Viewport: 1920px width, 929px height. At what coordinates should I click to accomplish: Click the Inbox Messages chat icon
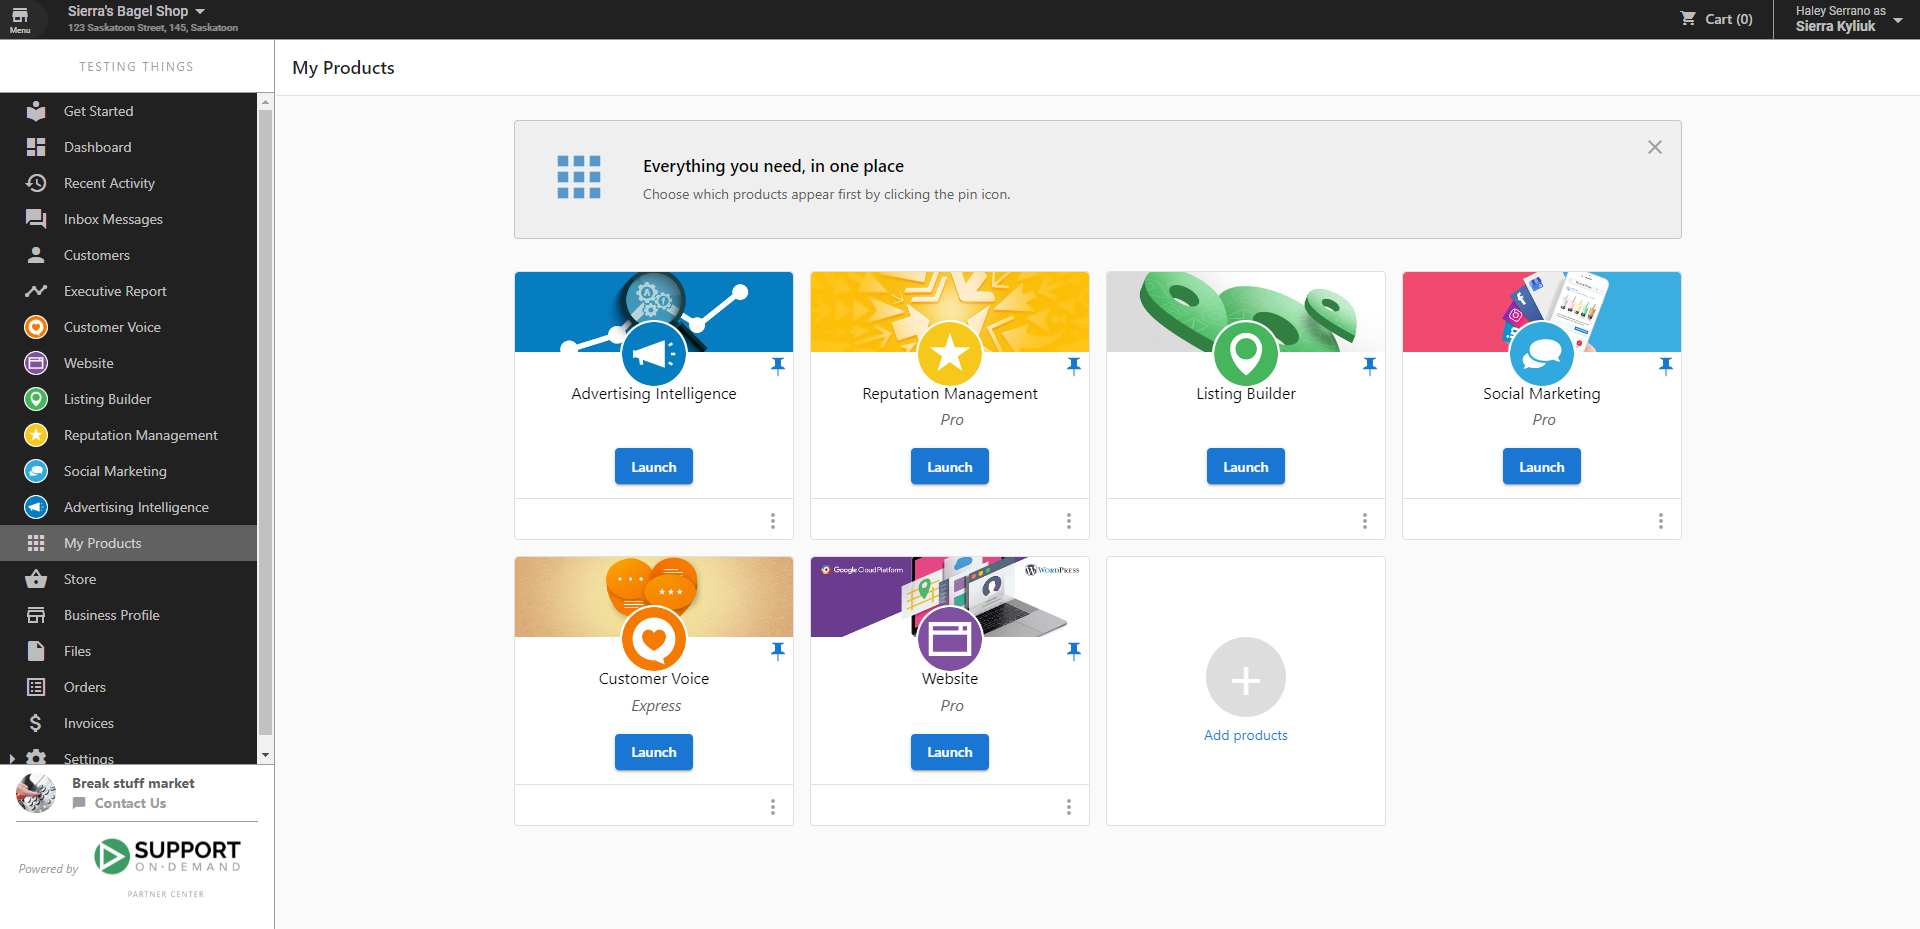(36, 219)
